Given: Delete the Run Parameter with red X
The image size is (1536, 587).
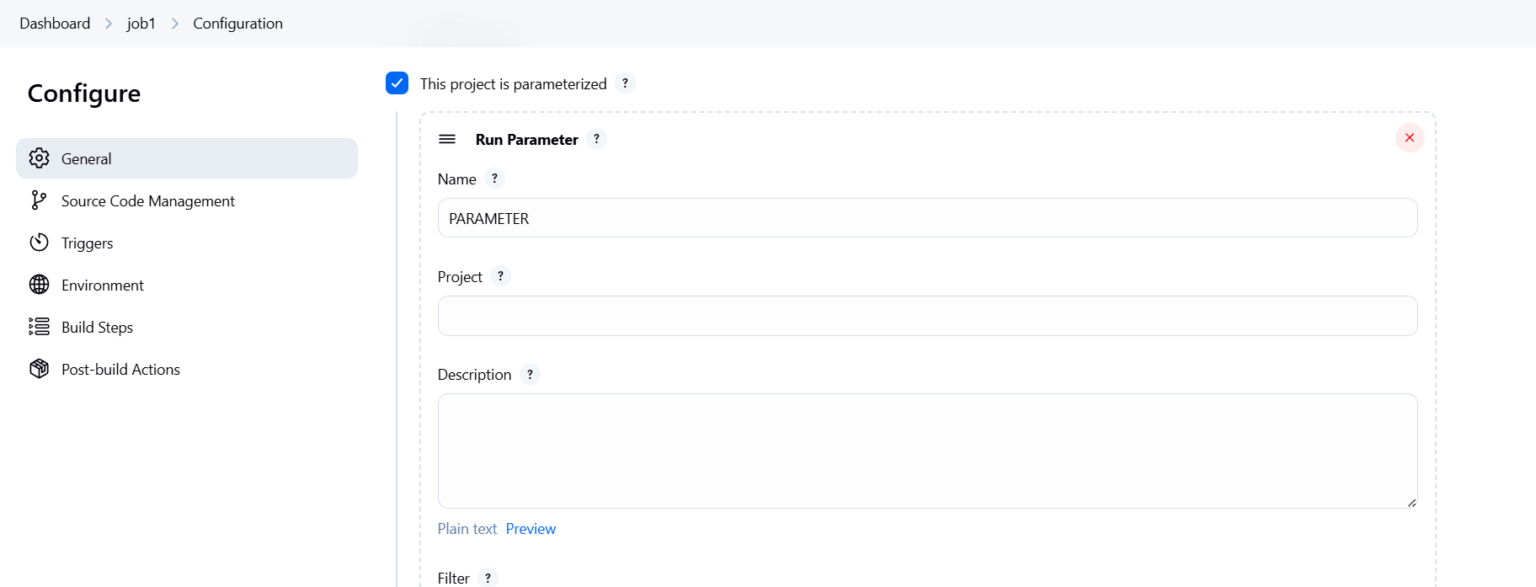Looking at the screenshot, I should [x=1409, y=137].
